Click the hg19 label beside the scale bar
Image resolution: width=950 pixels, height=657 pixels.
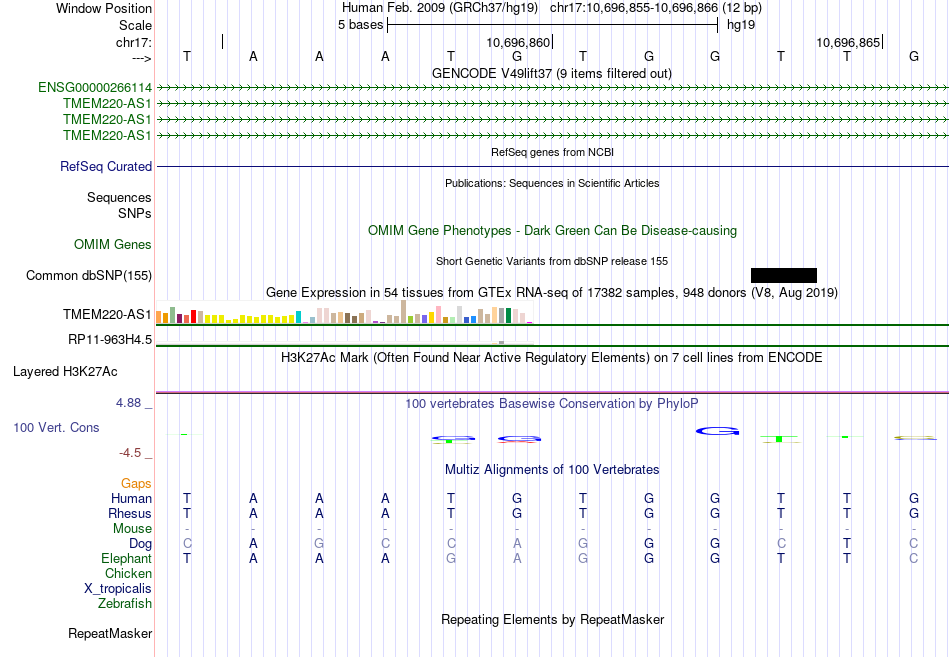741,25
